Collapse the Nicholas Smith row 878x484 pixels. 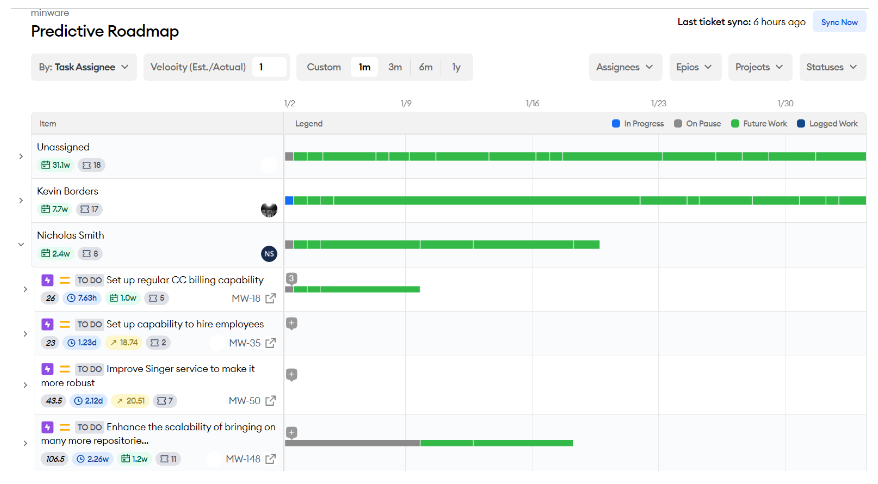[21, 245]
